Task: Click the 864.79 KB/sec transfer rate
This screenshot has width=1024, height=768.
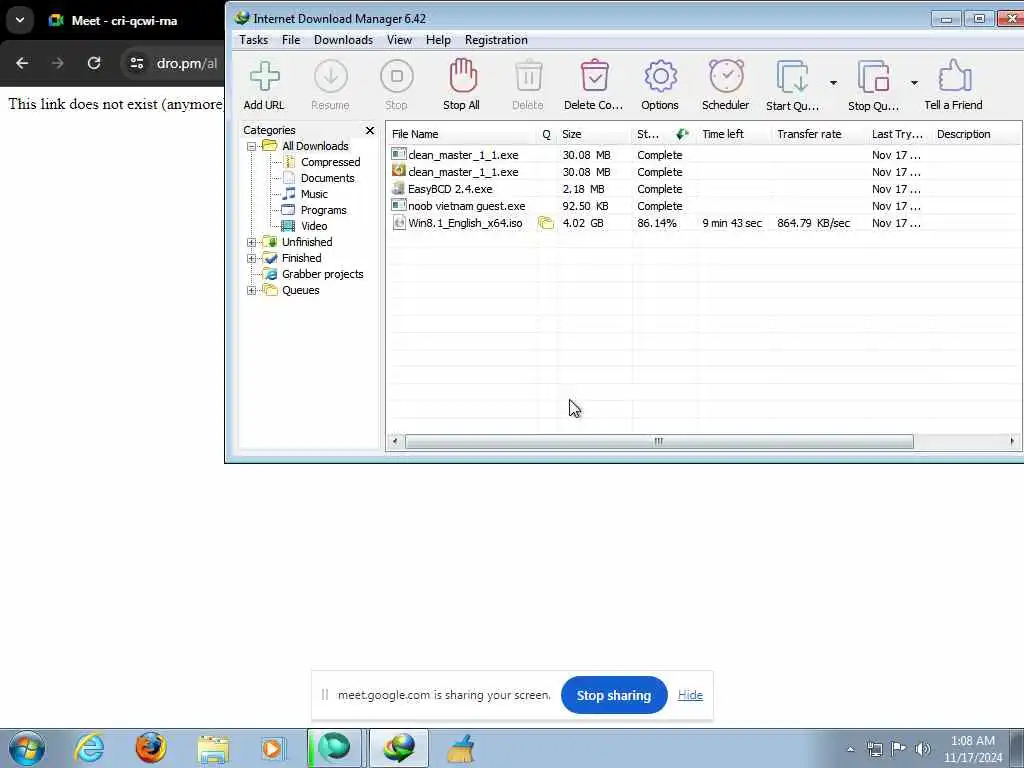Action: (x=814, y=223)
